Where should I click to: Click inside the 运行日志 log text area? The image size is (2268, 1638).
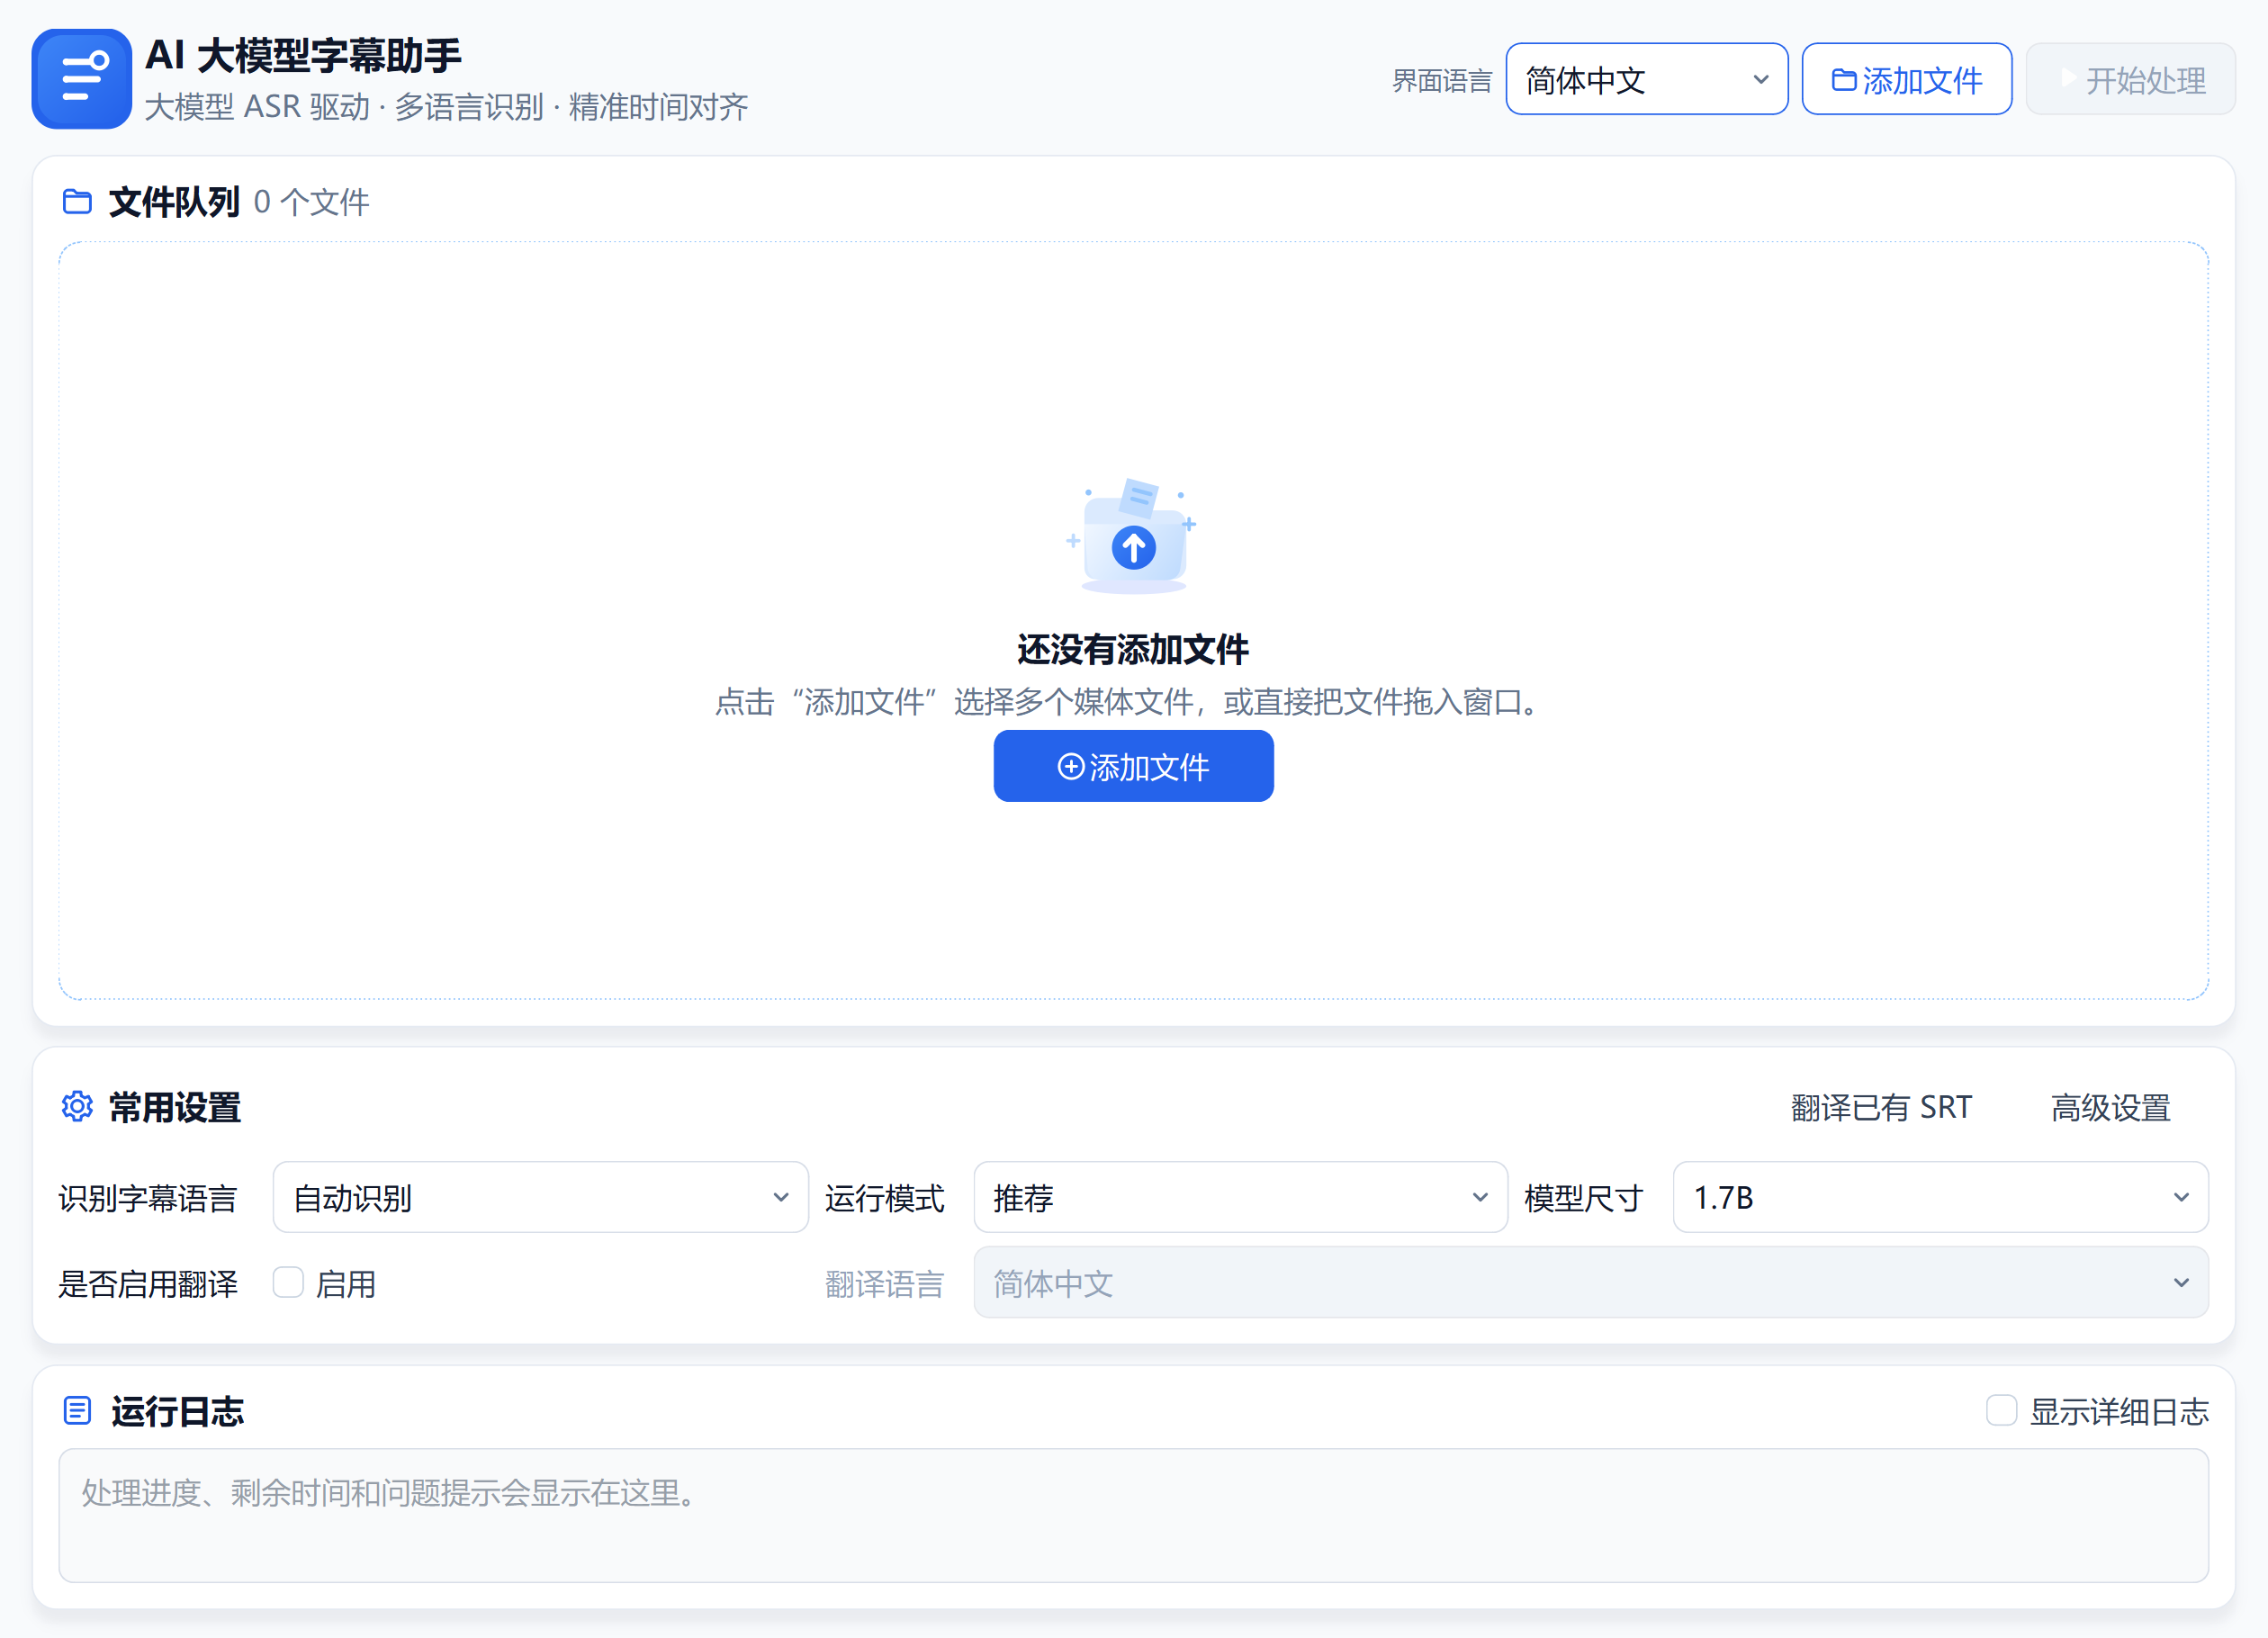1133,1516
